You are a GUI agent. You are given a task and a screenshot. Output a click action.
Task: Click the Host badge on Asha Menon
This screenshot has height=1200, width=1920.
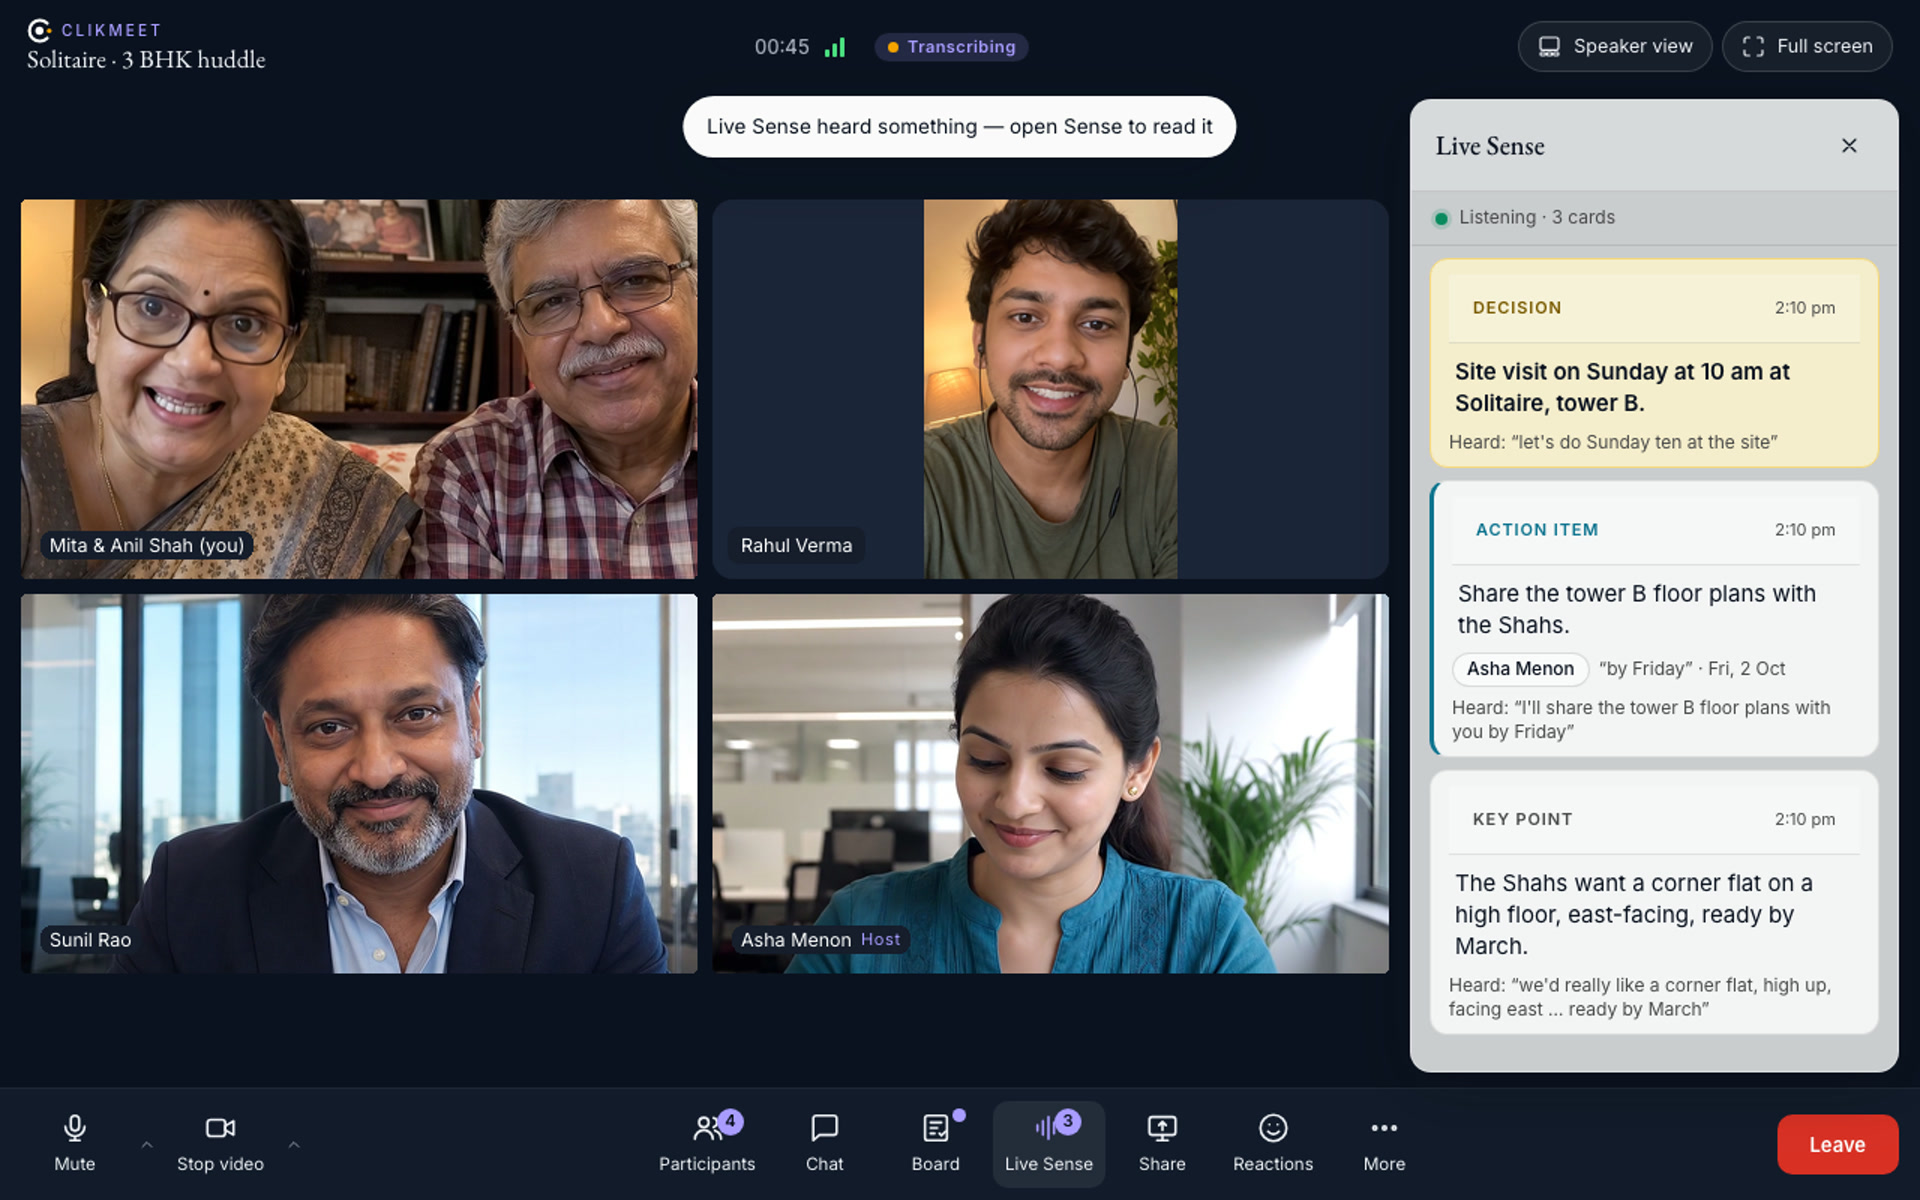click(880, 940)
